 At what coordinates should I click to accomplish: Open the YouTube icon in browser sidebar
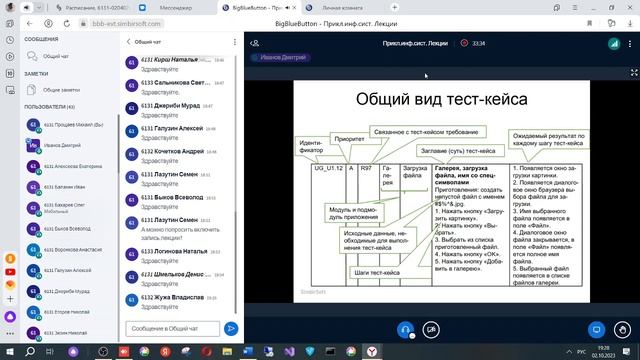[x=10, y=272]
